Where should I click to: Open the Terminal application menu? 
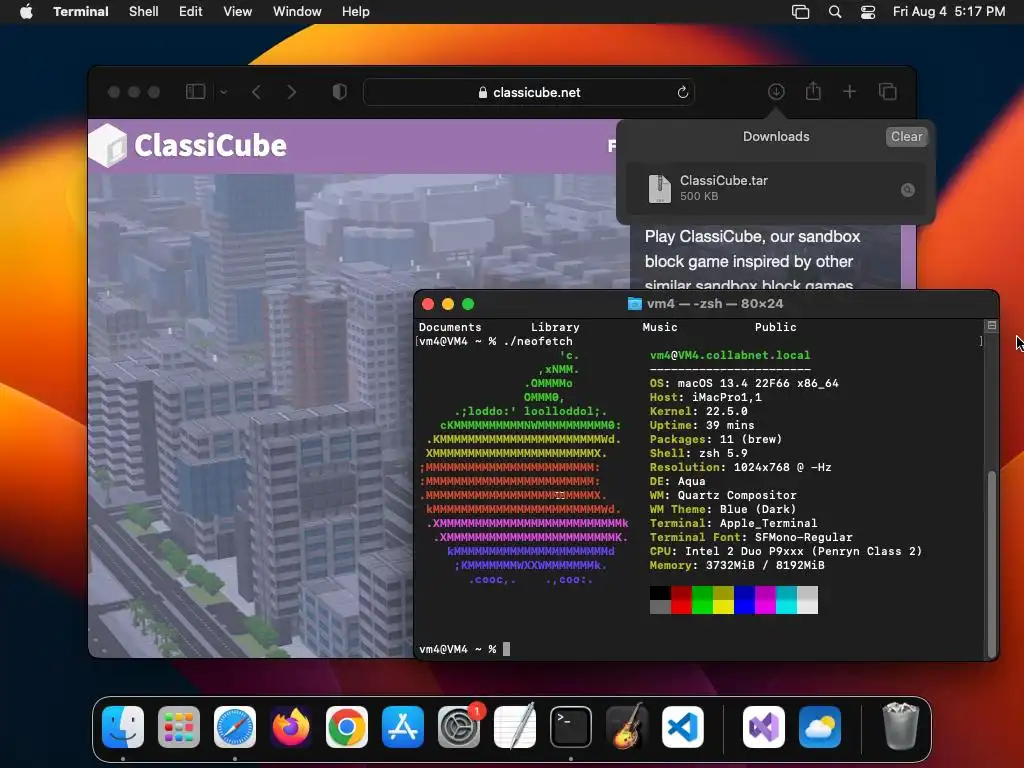[80, 11]
